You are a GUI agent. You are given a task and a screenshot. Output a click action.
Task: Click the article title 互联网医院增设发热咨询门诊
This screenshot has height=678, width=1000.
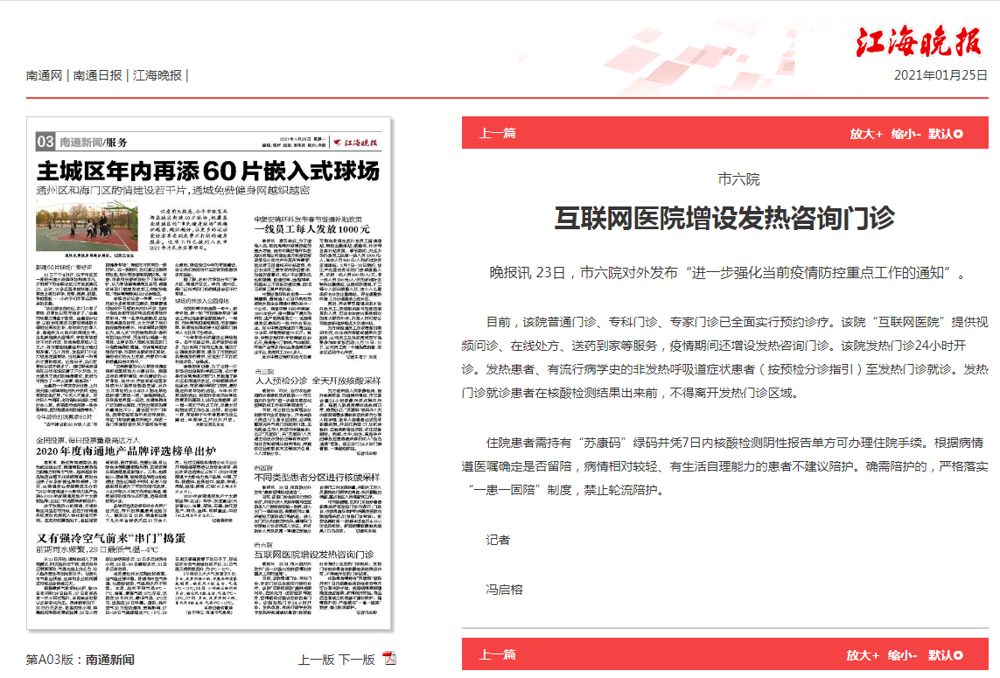724,218
